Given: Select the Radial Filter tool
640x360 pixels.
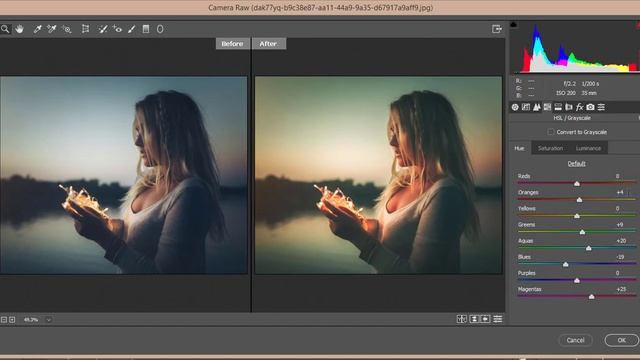Looking at the screenshot, I should [x=160, y=29].
